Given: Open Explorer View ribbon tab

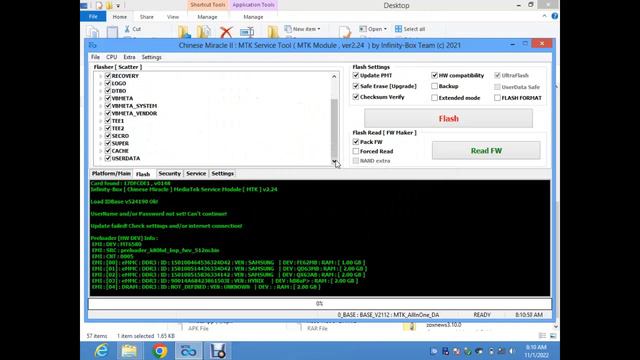Looking at the screenshot, I should tap(173, 17).
